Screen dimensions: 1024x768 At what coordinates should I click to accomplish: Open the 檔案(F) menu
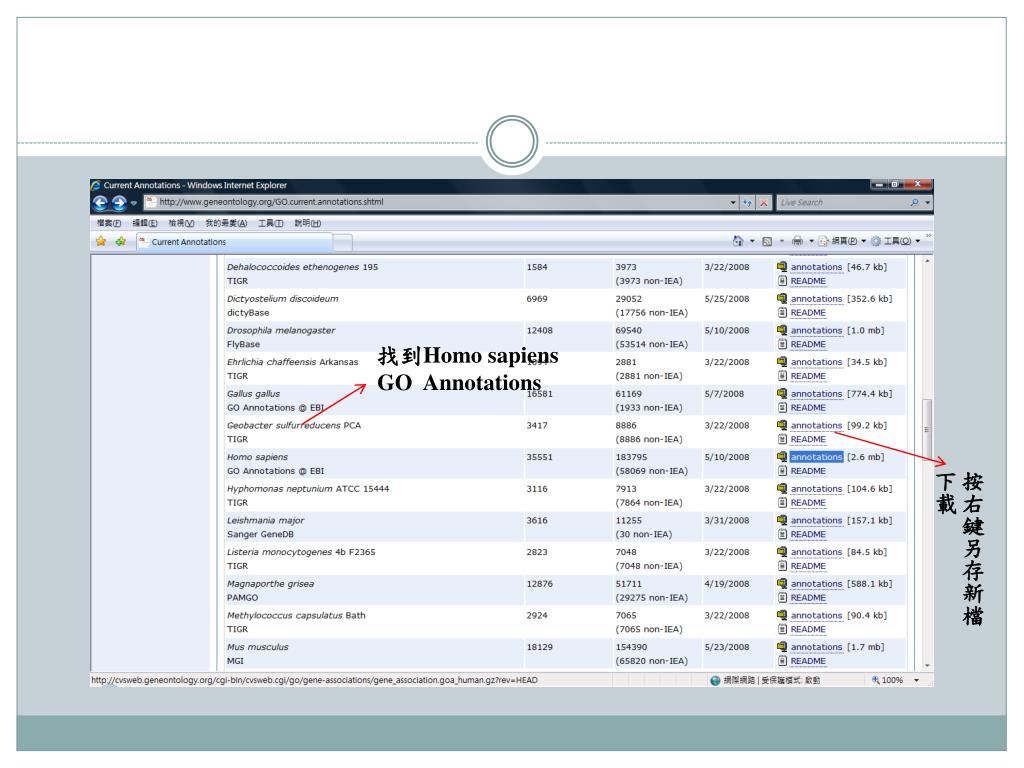point(109,223)
